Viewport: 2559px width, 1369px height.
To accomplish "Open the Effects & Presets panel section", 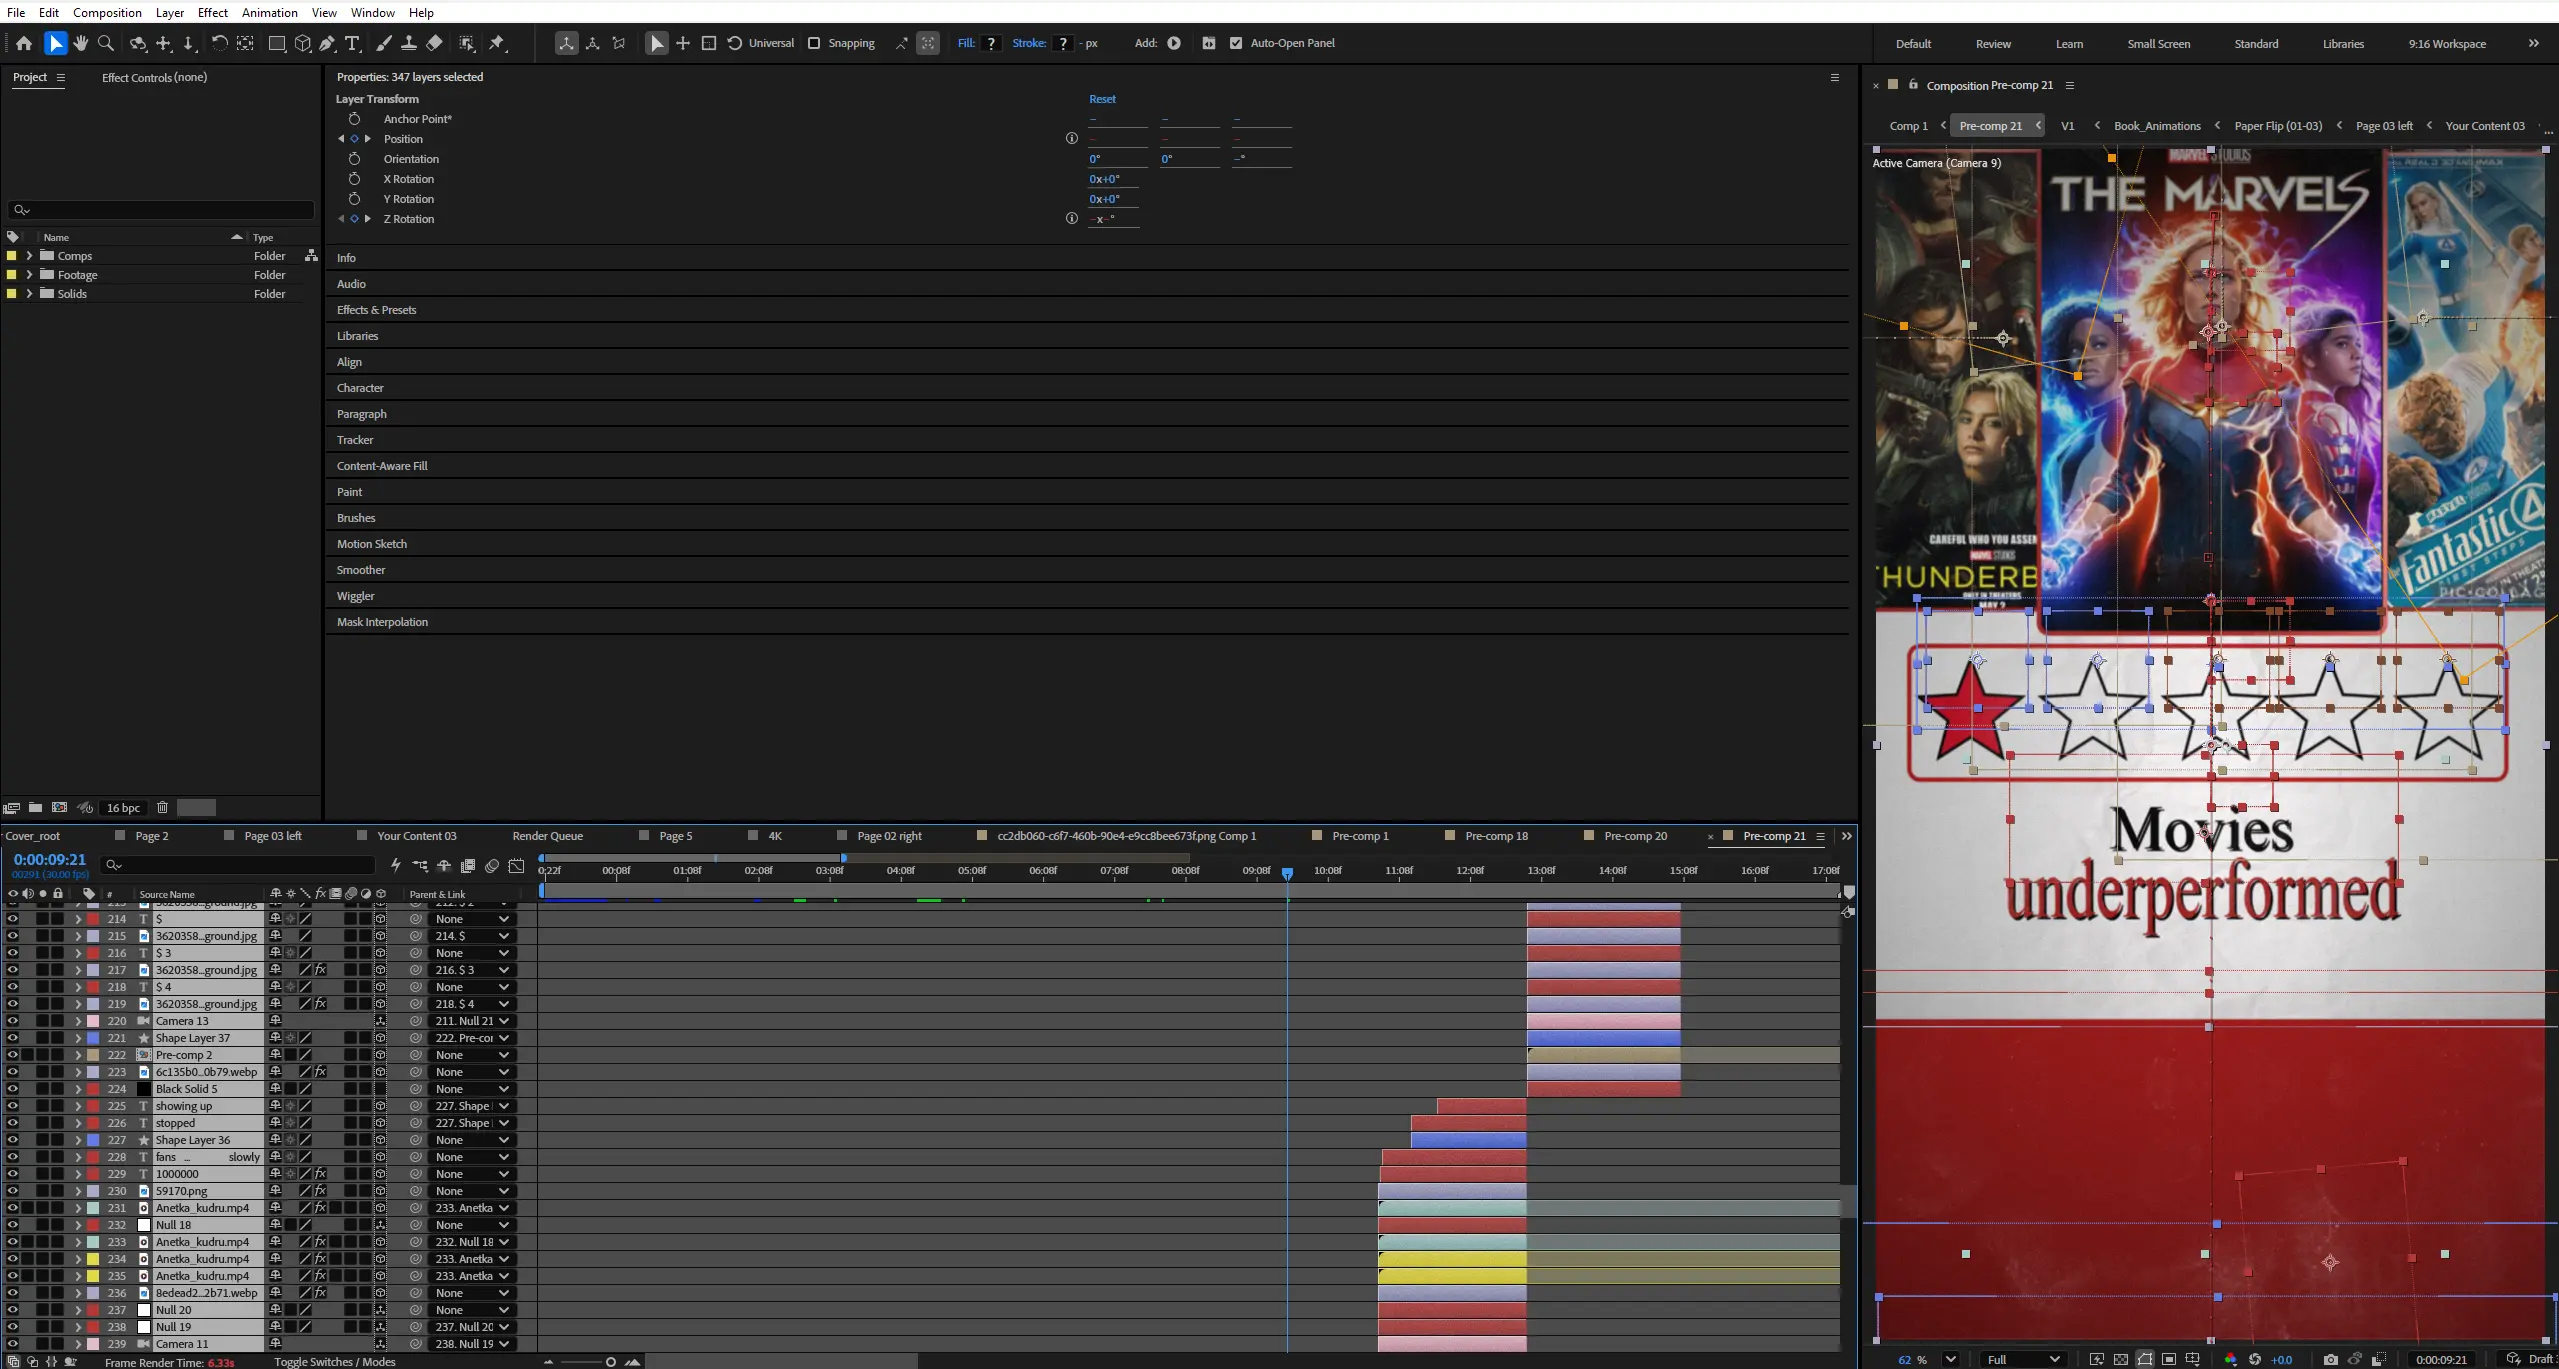I will [376, 310].
